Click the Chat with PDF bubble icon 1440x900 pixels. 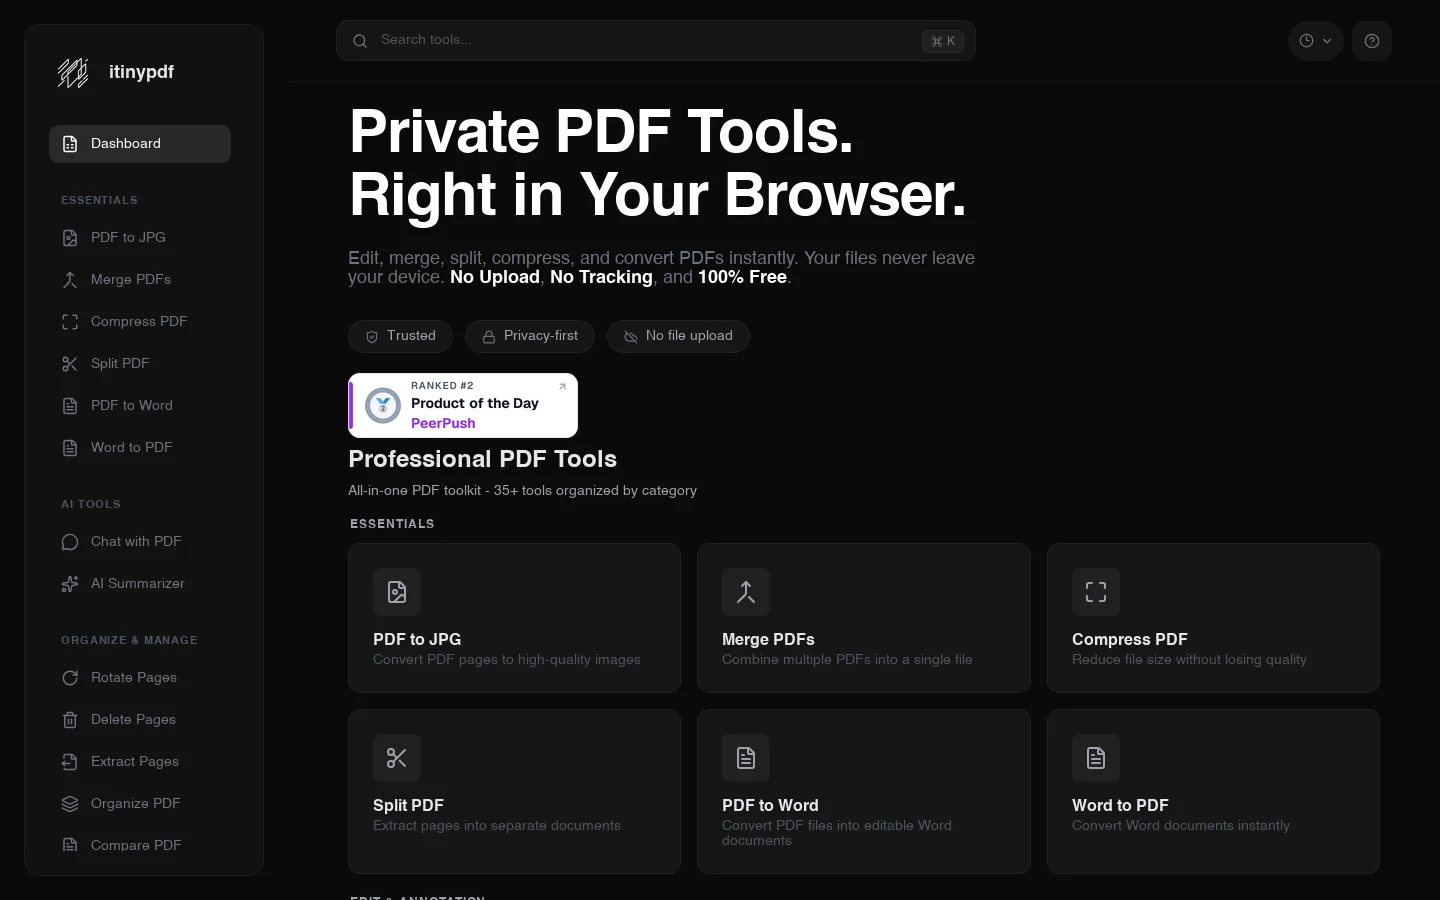70,542
